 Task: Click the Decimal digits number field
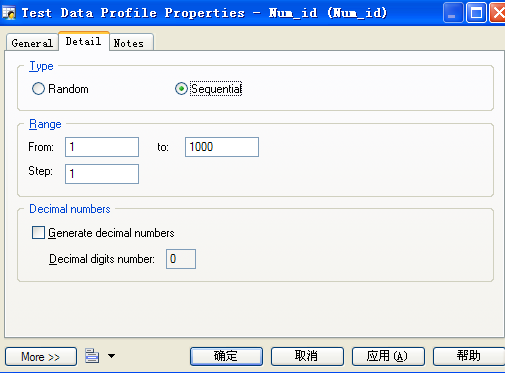181,259
